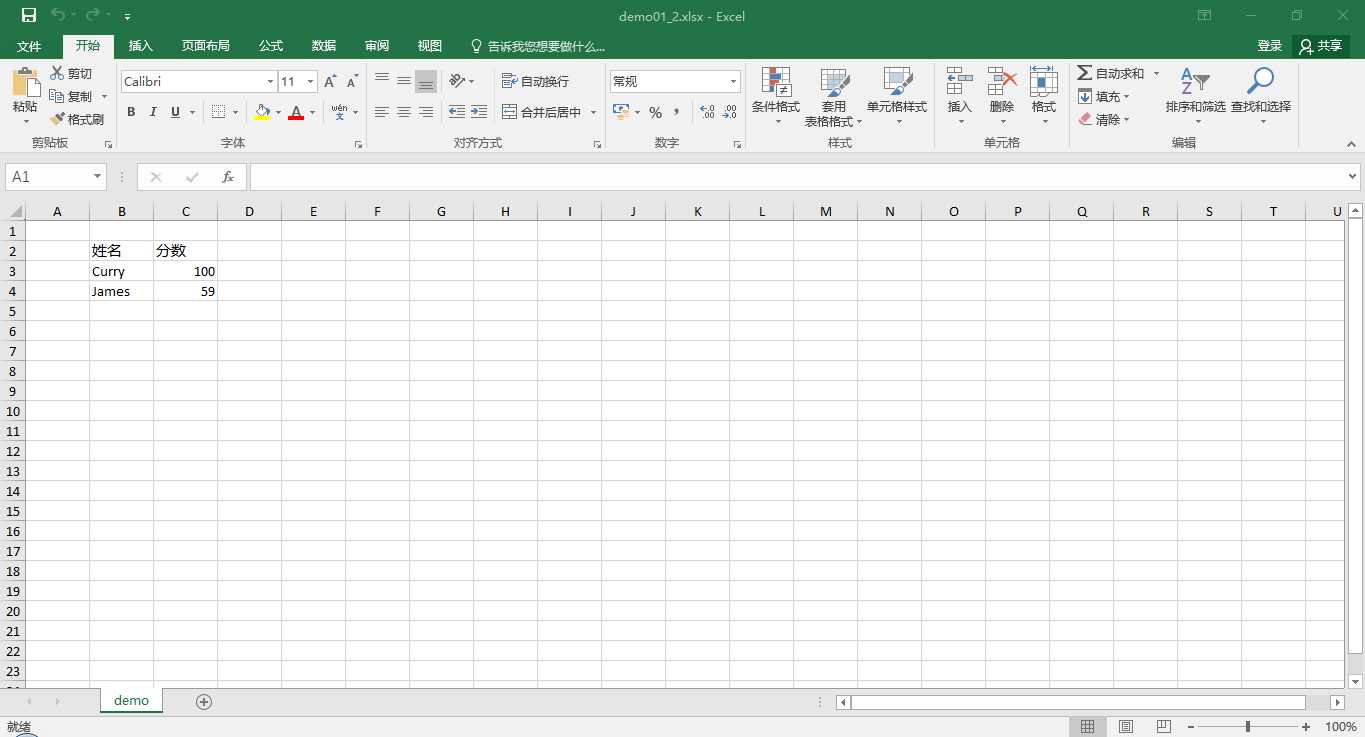Toggle align text right

[x=426, y=112]
